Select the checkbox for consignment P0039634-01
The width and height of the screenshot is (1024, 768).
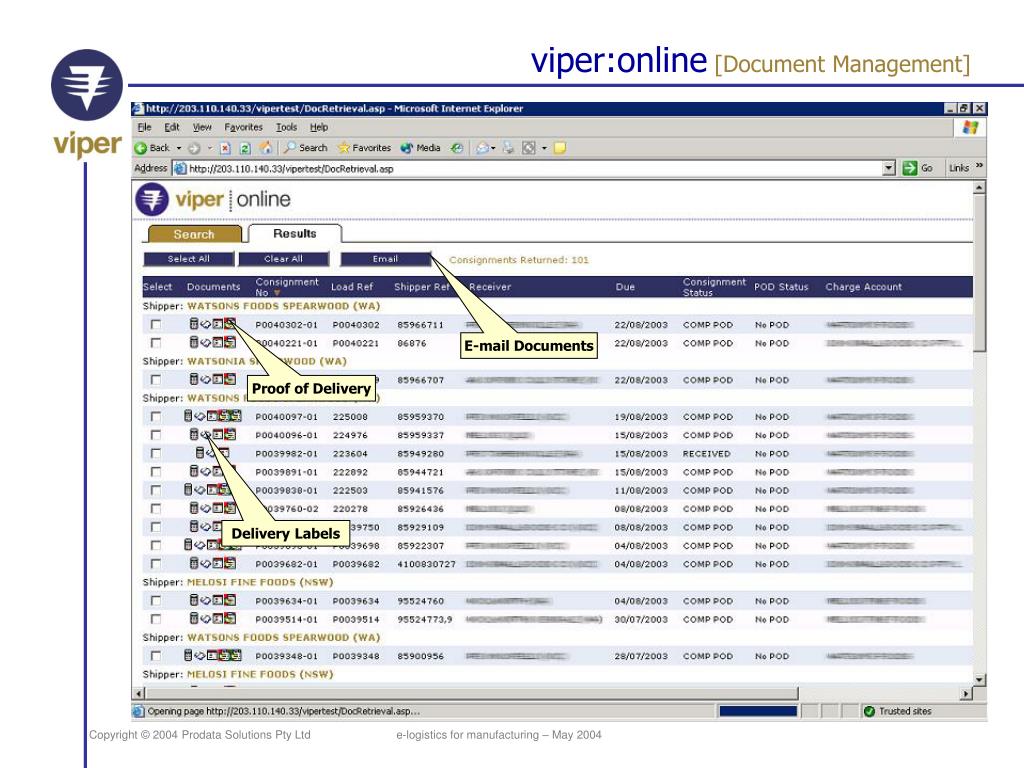[155, 600]
